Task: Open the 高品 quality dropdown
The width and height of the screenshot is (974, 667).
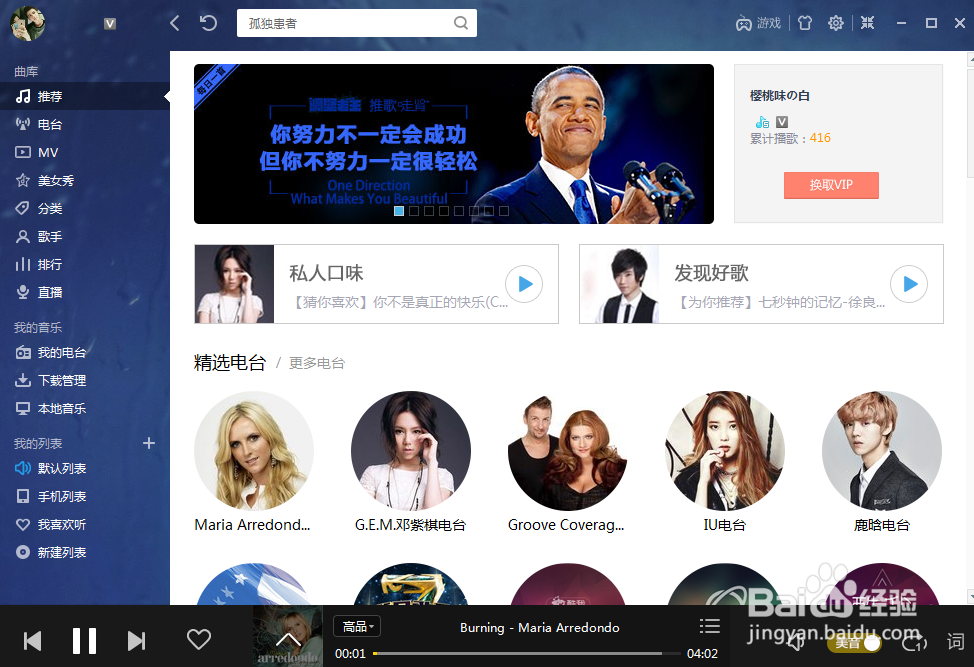Action: pyautogui.click(x=357, y=627)
